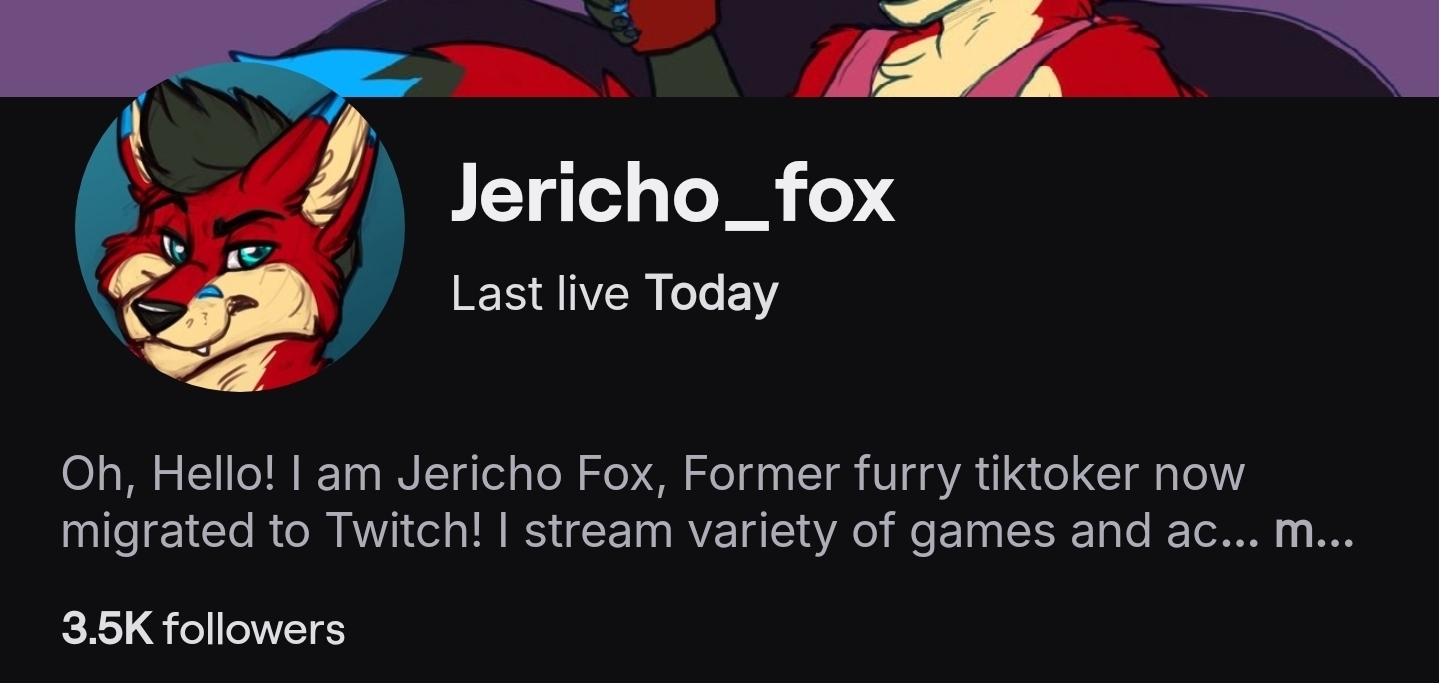Tap the bio line mentioning furry tiktoker
This screenshot has width=1439, height=683.
653,473
